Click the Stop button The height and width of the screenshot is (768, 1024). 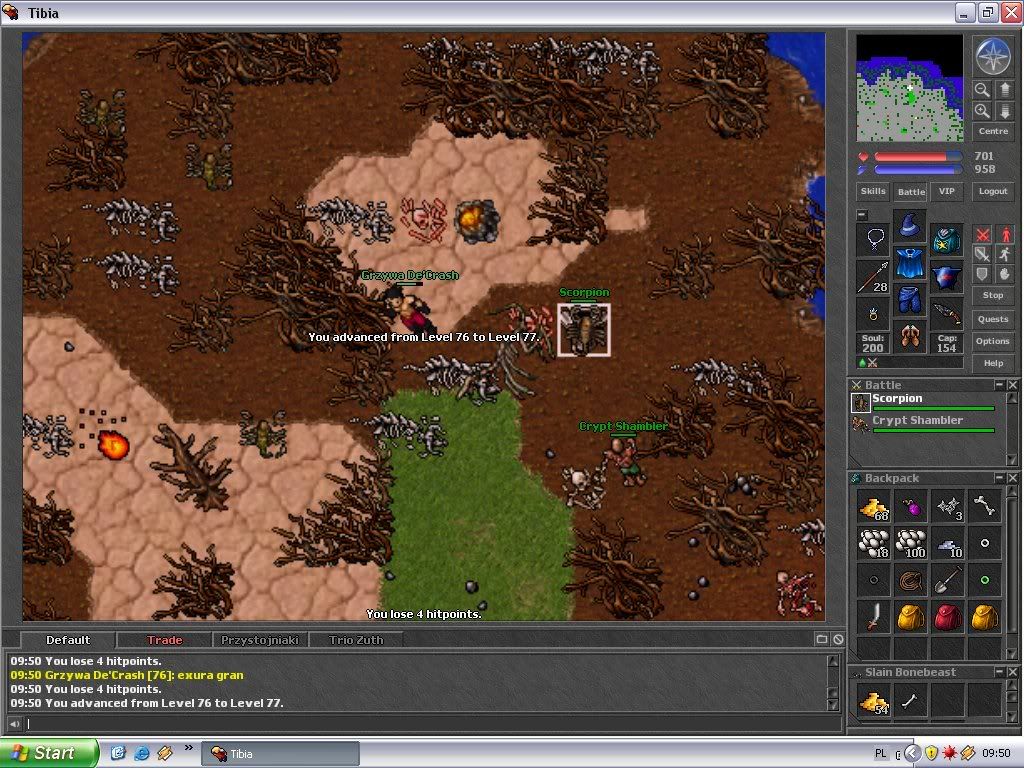coord(993,295)
